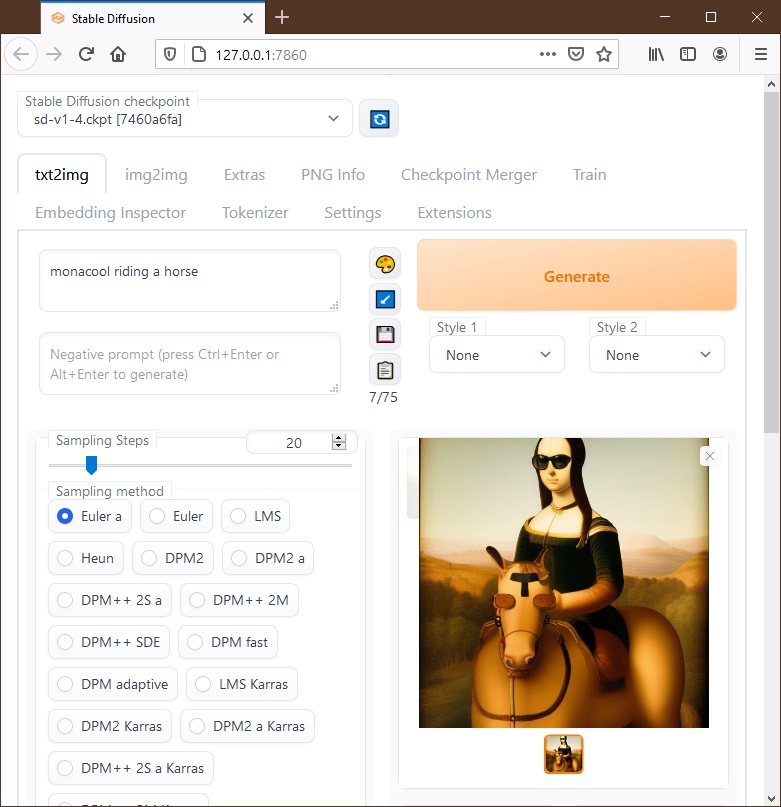Select the Euler a sampling method

tap(90, 516)
